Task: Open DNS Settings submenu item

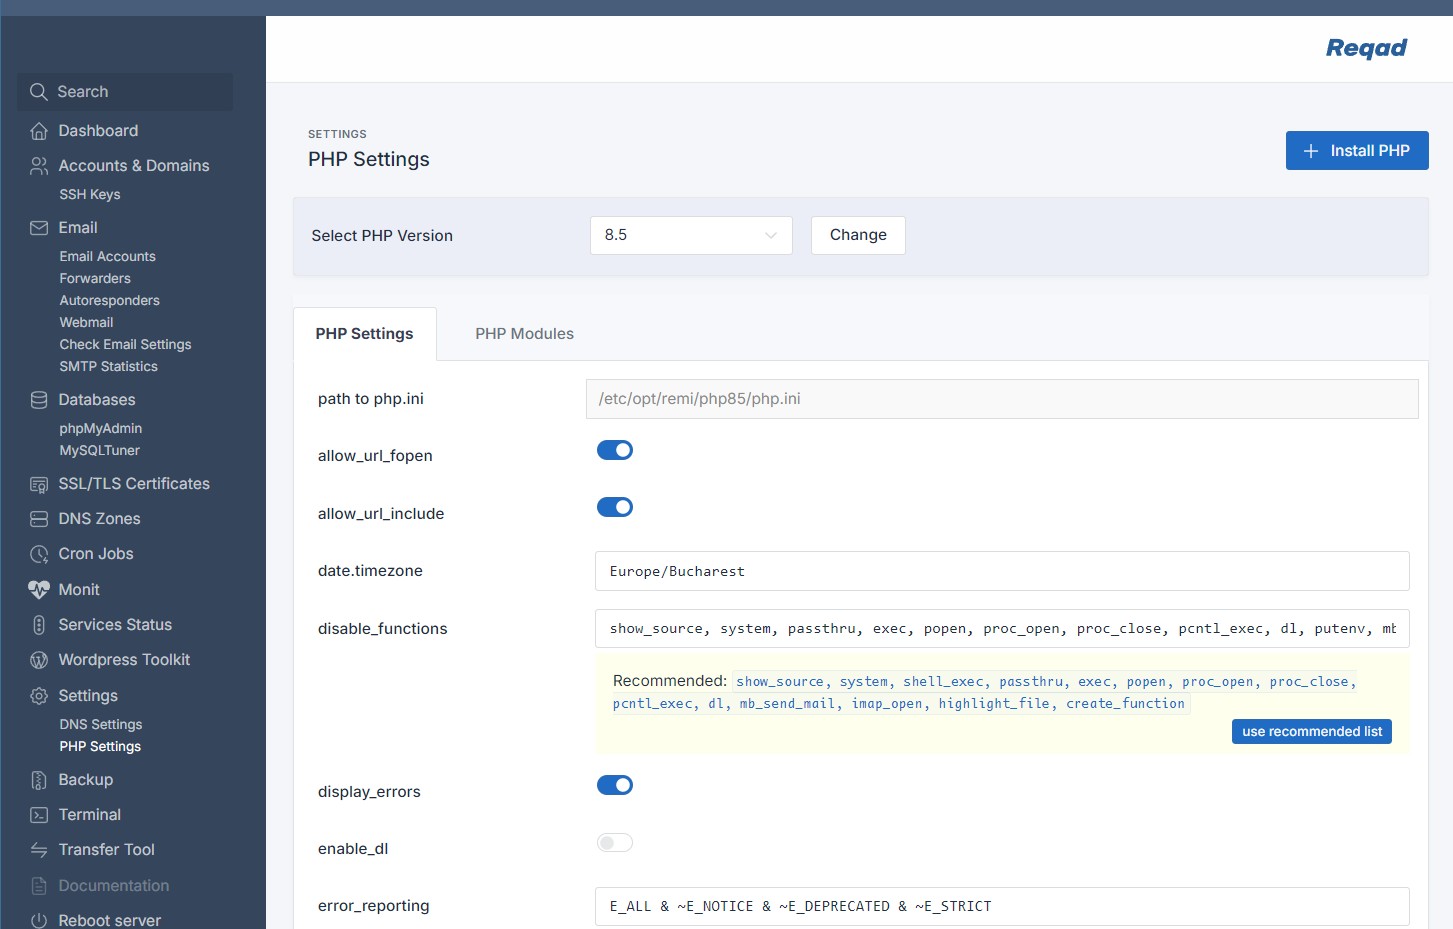Action: (x=100, y=725)
